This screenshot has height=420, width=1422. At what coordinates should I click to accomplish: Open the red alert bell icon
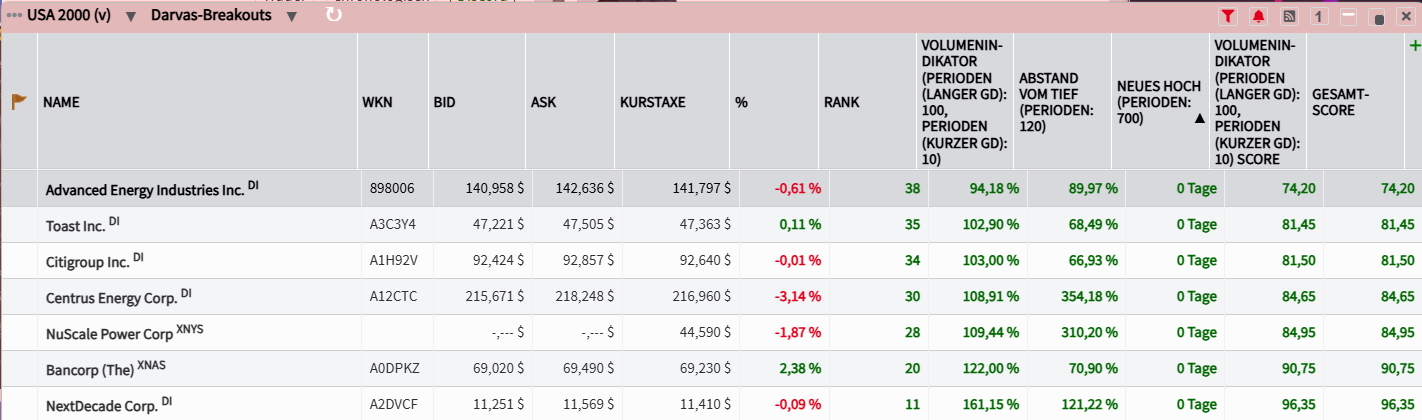tap(1258, 16)
